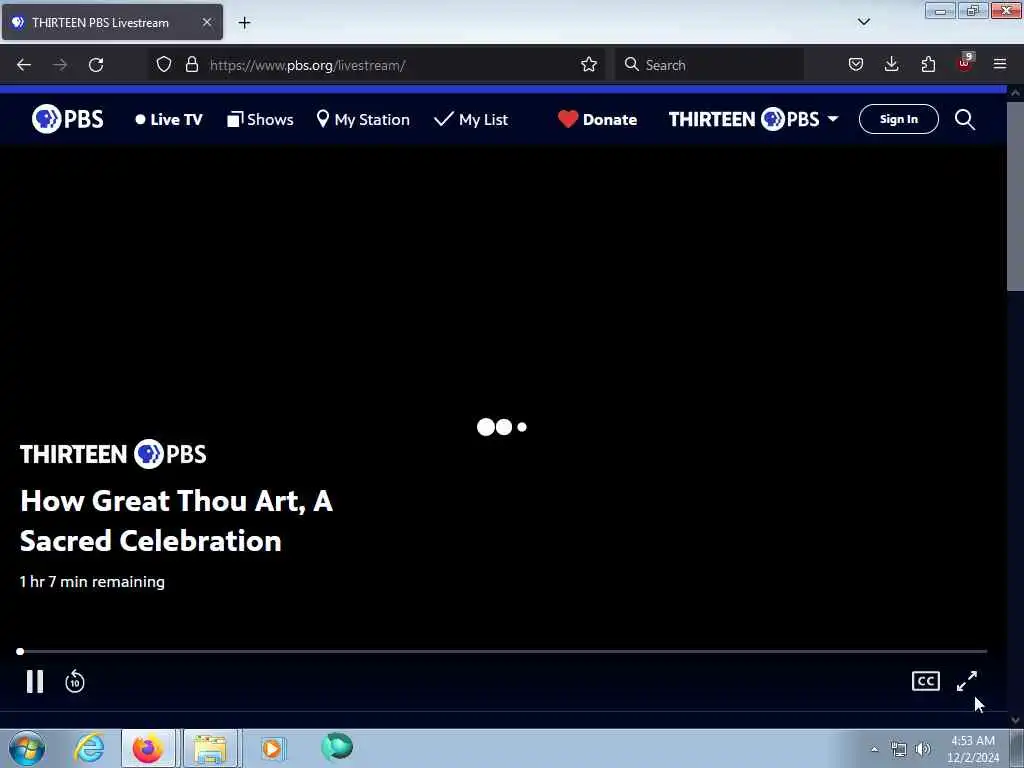
Task: Close the THIRTEEN PBS Livestream tab
Action: click(x=206, y=22)
